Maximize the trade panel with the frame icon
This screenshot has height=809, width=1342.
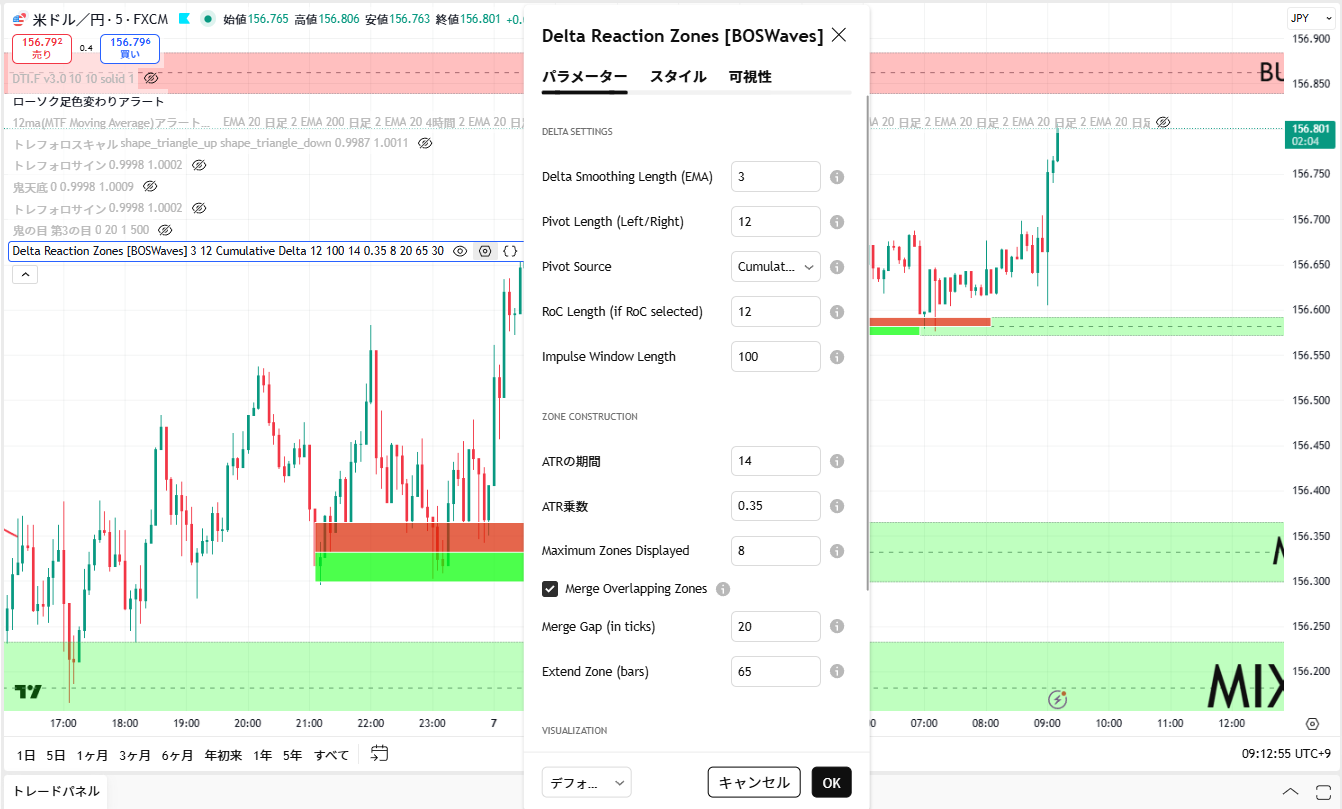coord(1320,791)
